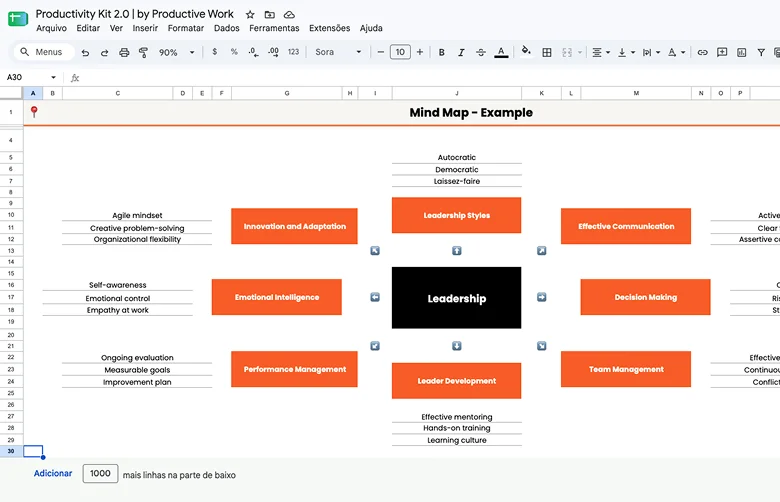Decrease font size with minus button

(x=381, y=52)
